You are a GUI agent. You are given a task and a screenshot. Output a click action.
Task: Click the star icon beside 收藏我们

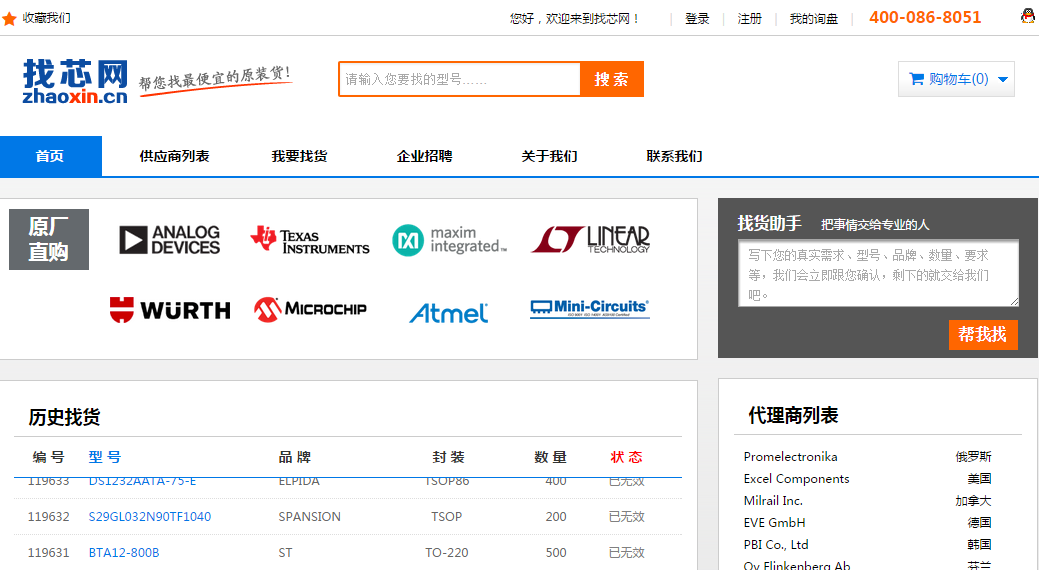[x=10, y=19]
